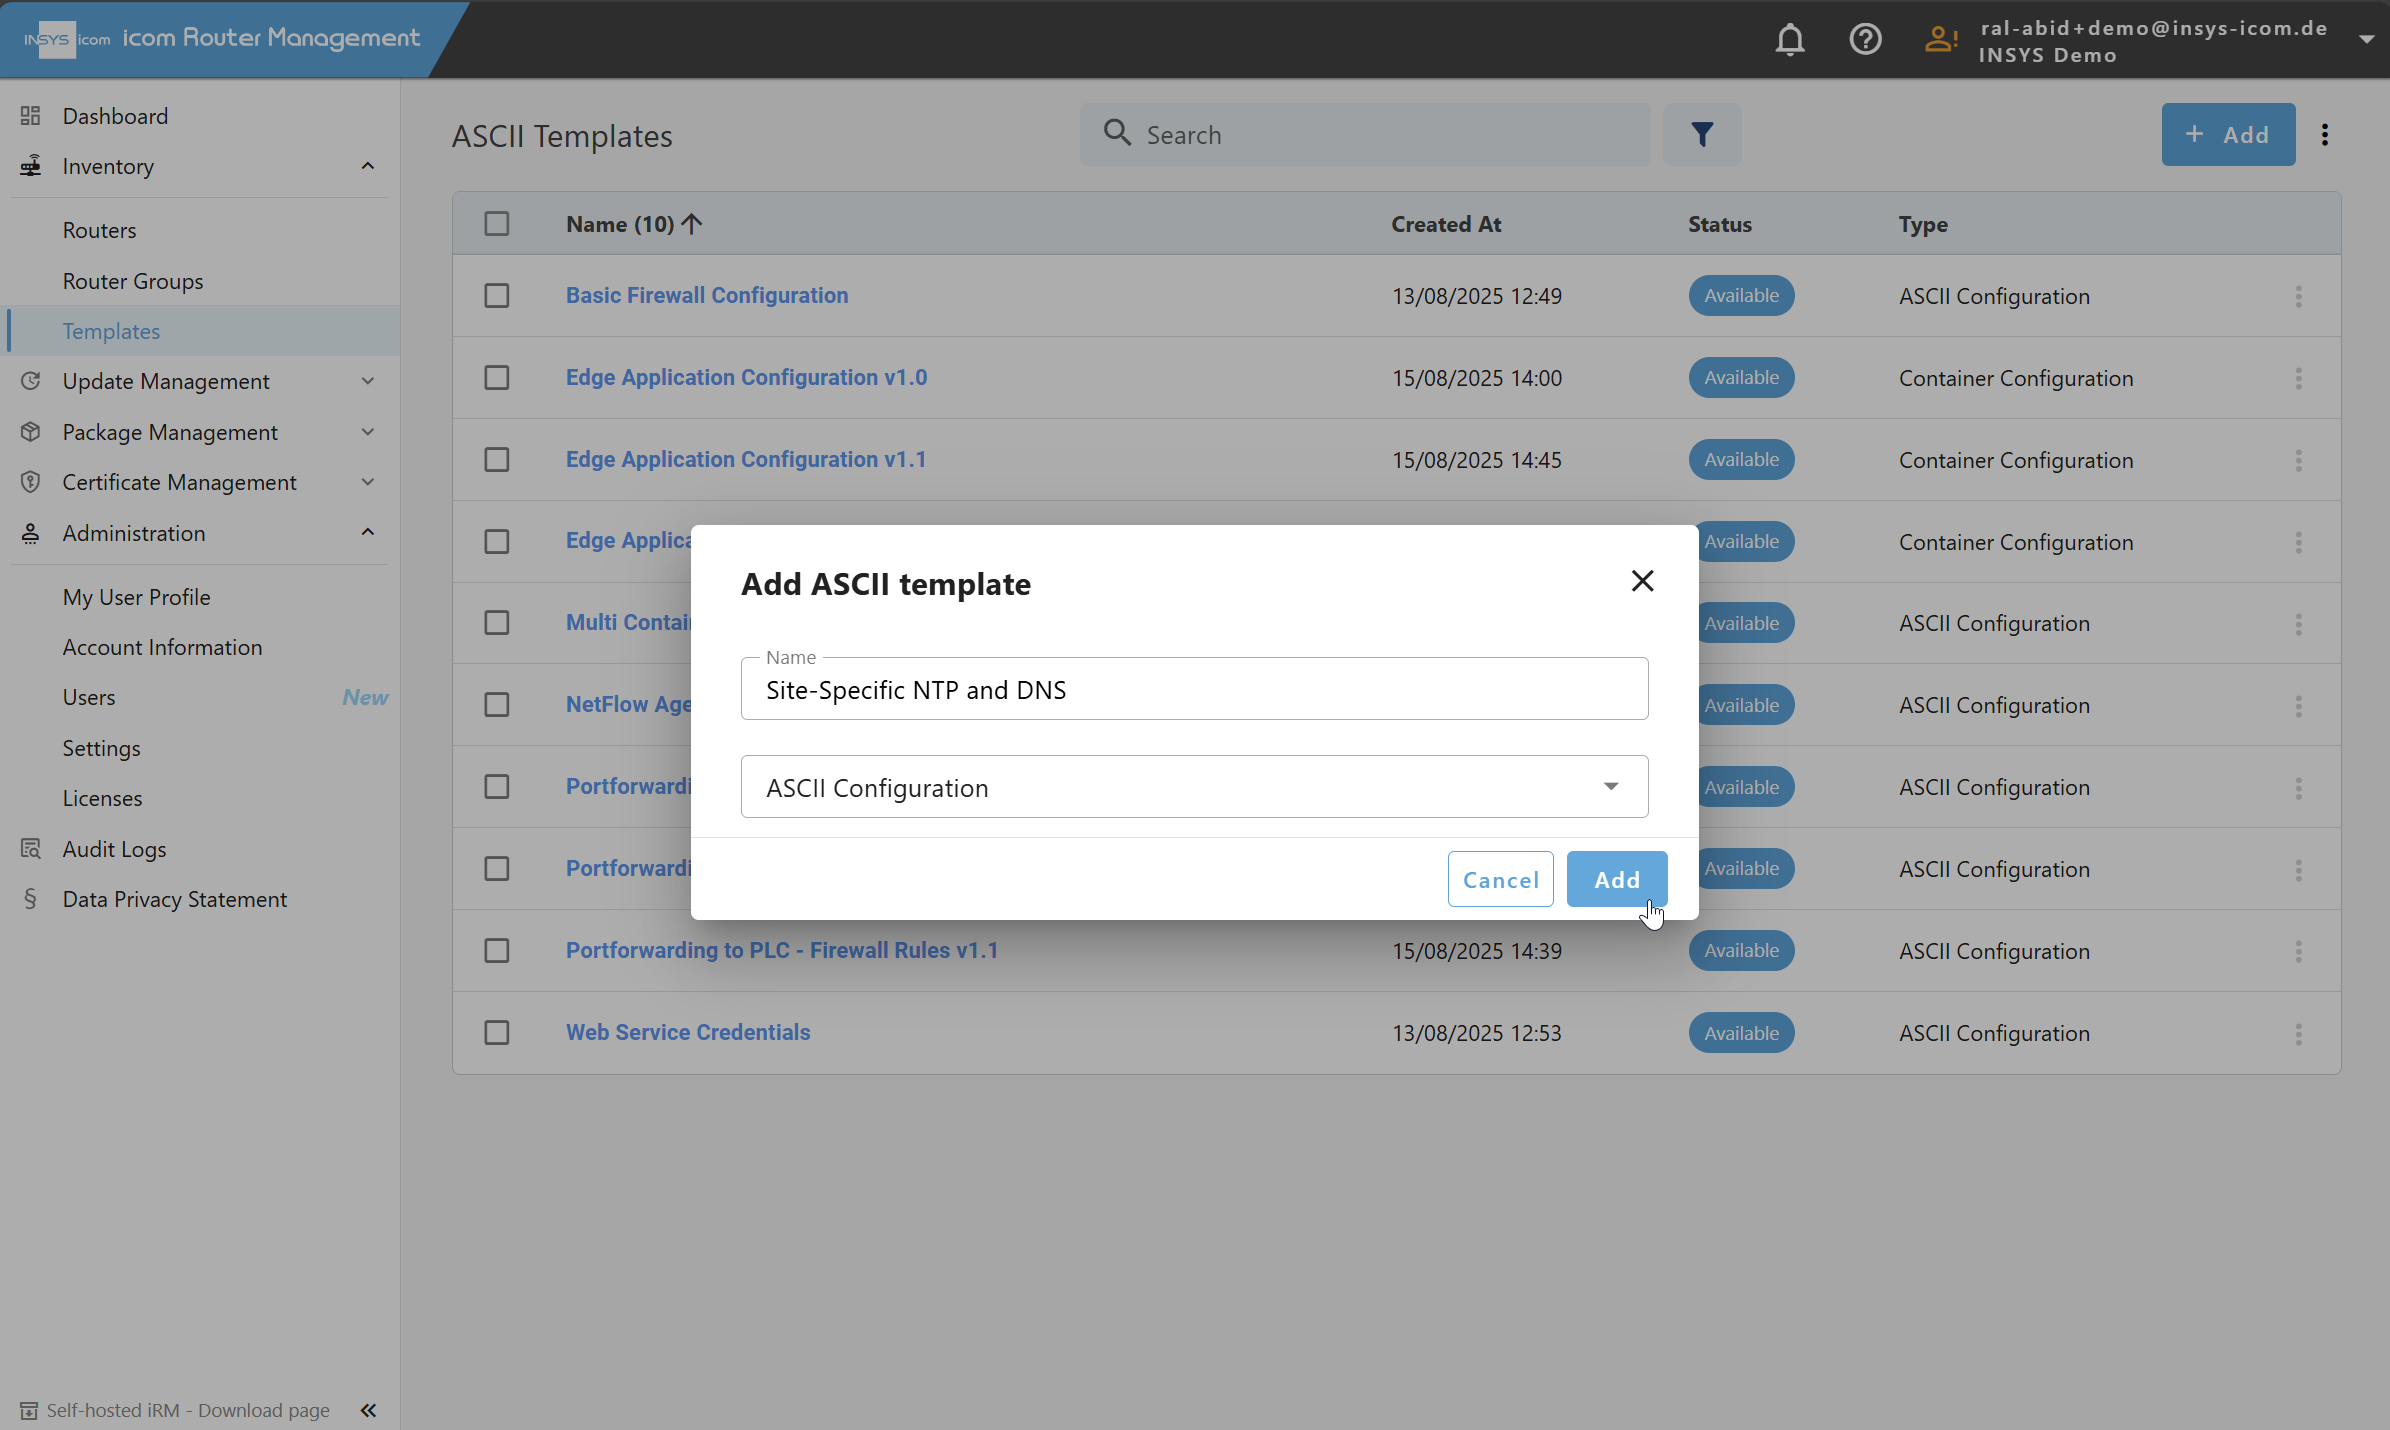Click the Data Privacy Statement section icon

pos(30,899)
